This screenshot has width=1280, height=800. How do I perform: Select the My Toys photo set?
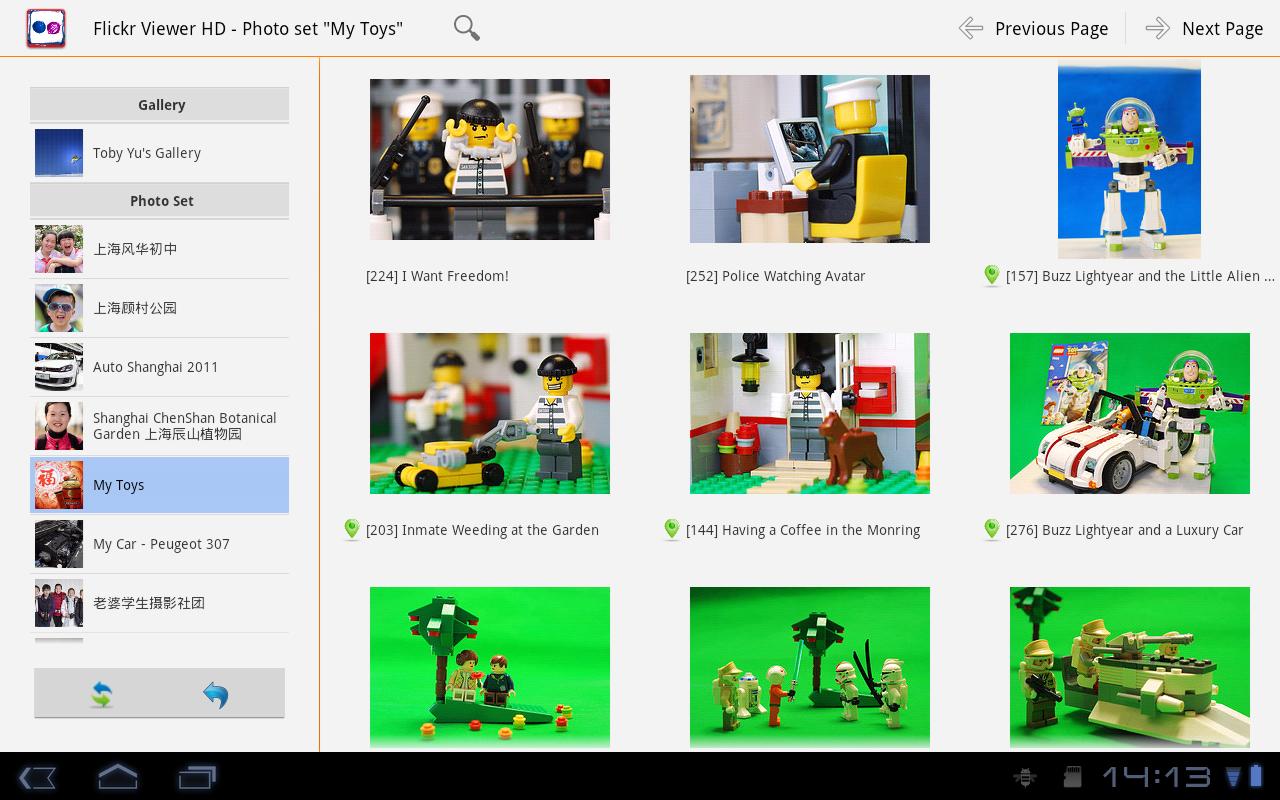160,485
